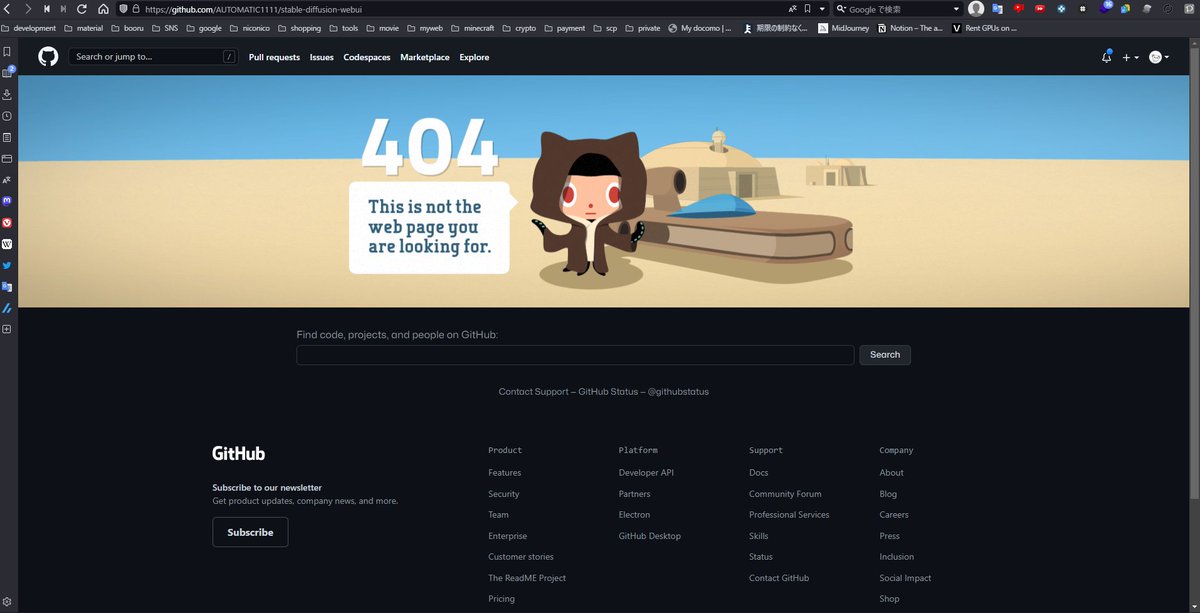Open the History clock panel
The width and height of the screenshot is (1200, 613).
[x=7, y=116]
